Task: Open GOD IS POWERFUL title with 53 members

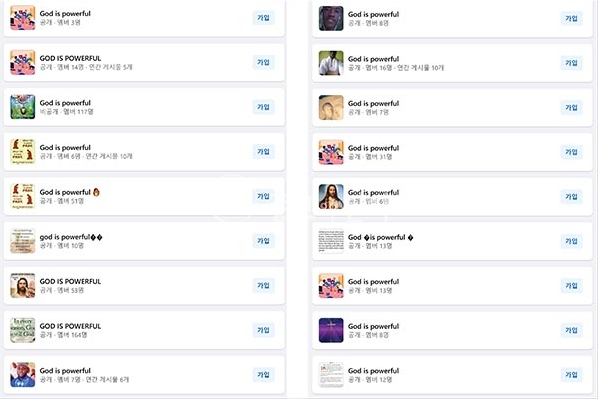Action: click(x=70, y=282)
